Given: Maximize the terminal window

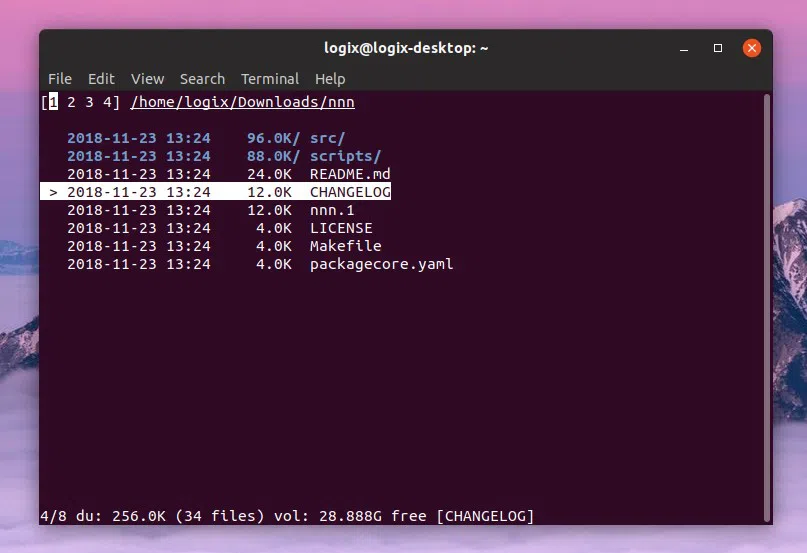Looking at the screenshot, I should pyautogui.click(x=718, y=48).
